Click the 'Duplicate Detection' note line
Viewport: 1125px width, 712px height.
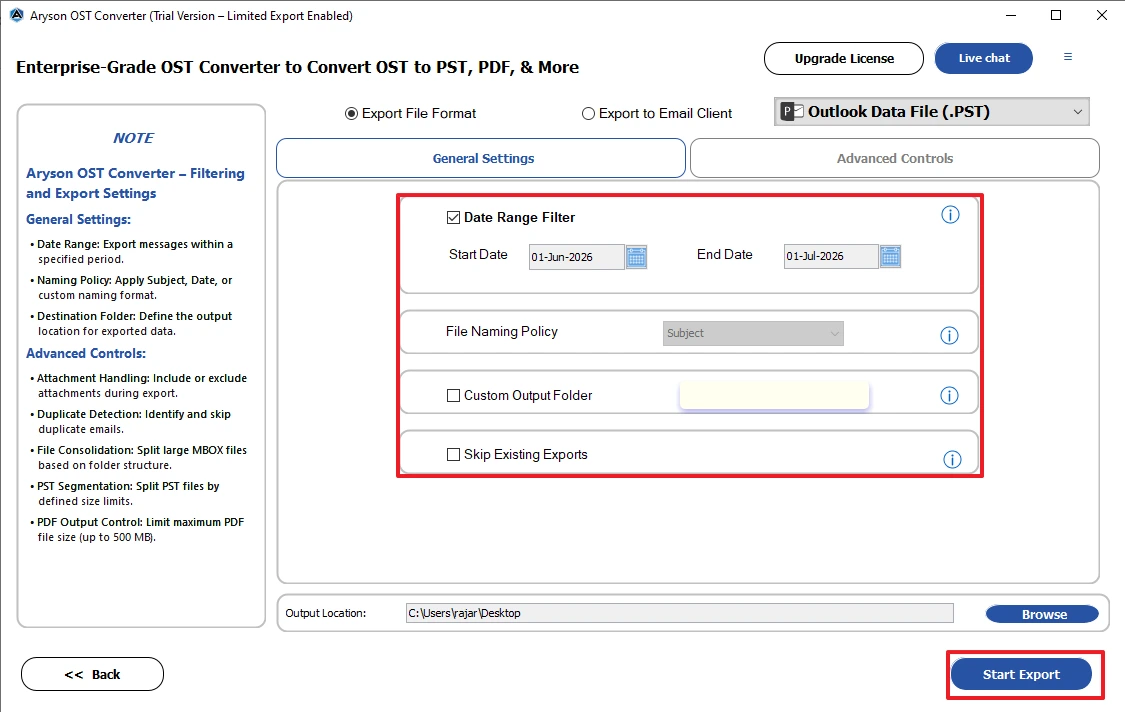click(133, 421)
